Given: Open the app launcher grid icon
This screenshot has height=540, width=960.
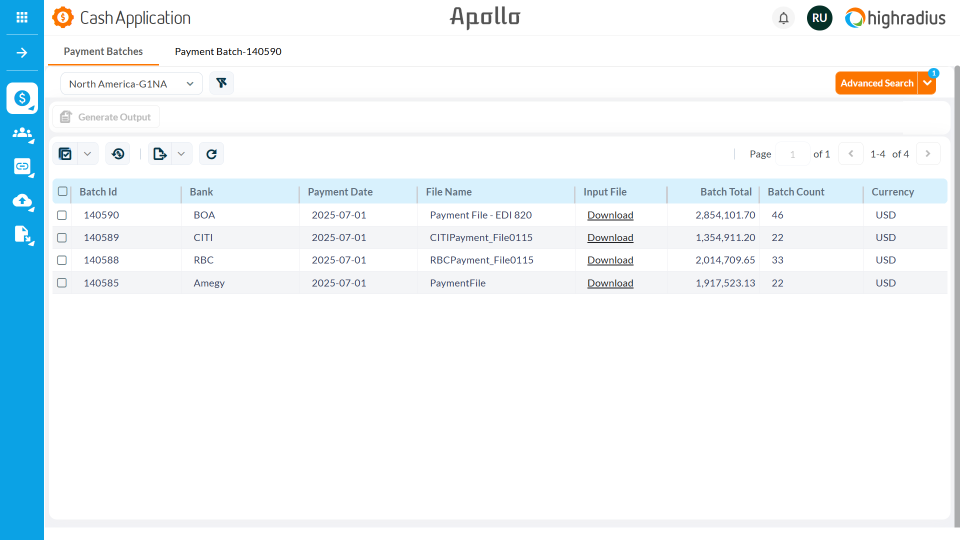Looking at the screenshot, I should coord(22,17).
